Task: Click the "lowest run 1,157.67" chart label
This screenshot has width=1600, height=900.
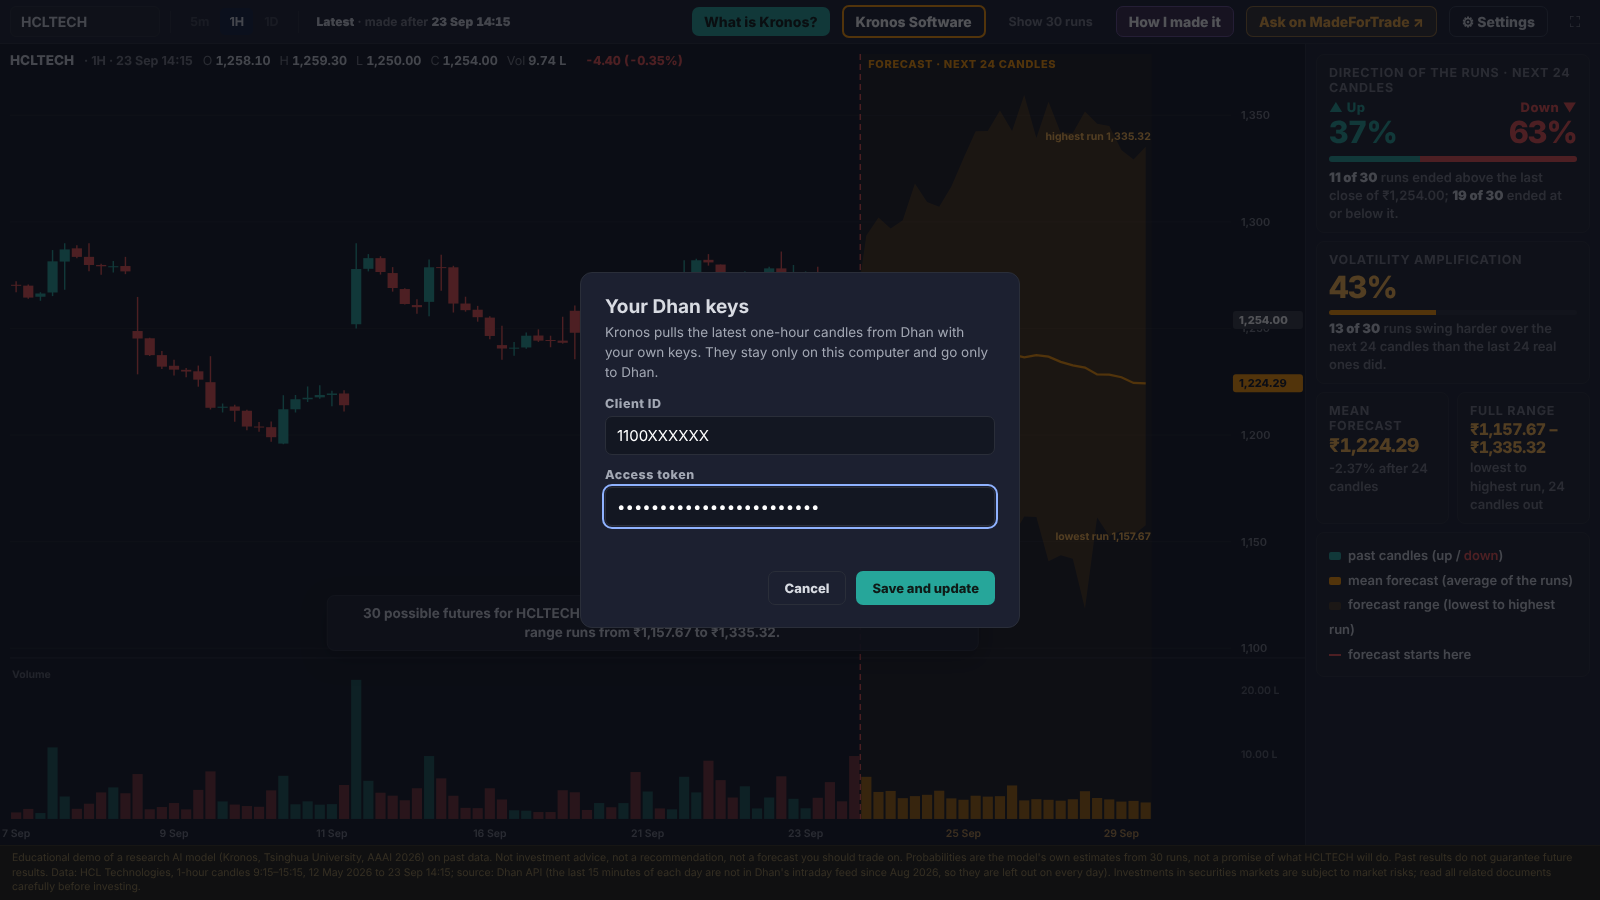Action: point(1103,537)
